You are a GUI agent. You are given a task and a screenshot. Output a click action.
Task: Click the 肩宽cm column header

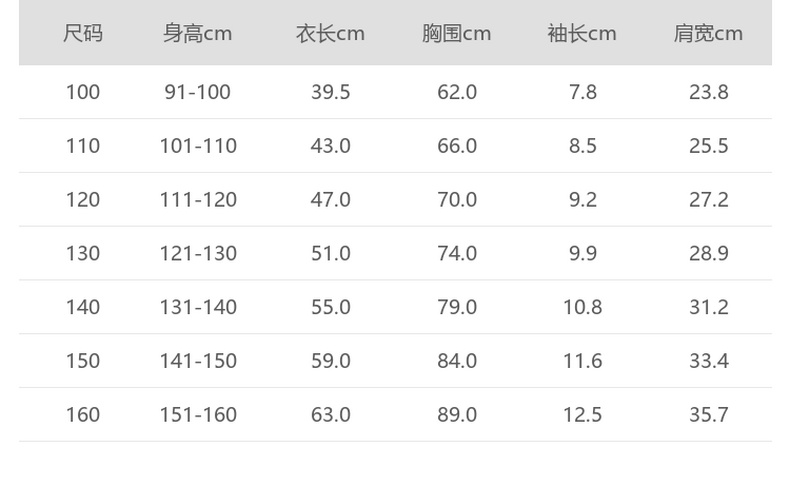pyautogui.click(x=708, y=33)
